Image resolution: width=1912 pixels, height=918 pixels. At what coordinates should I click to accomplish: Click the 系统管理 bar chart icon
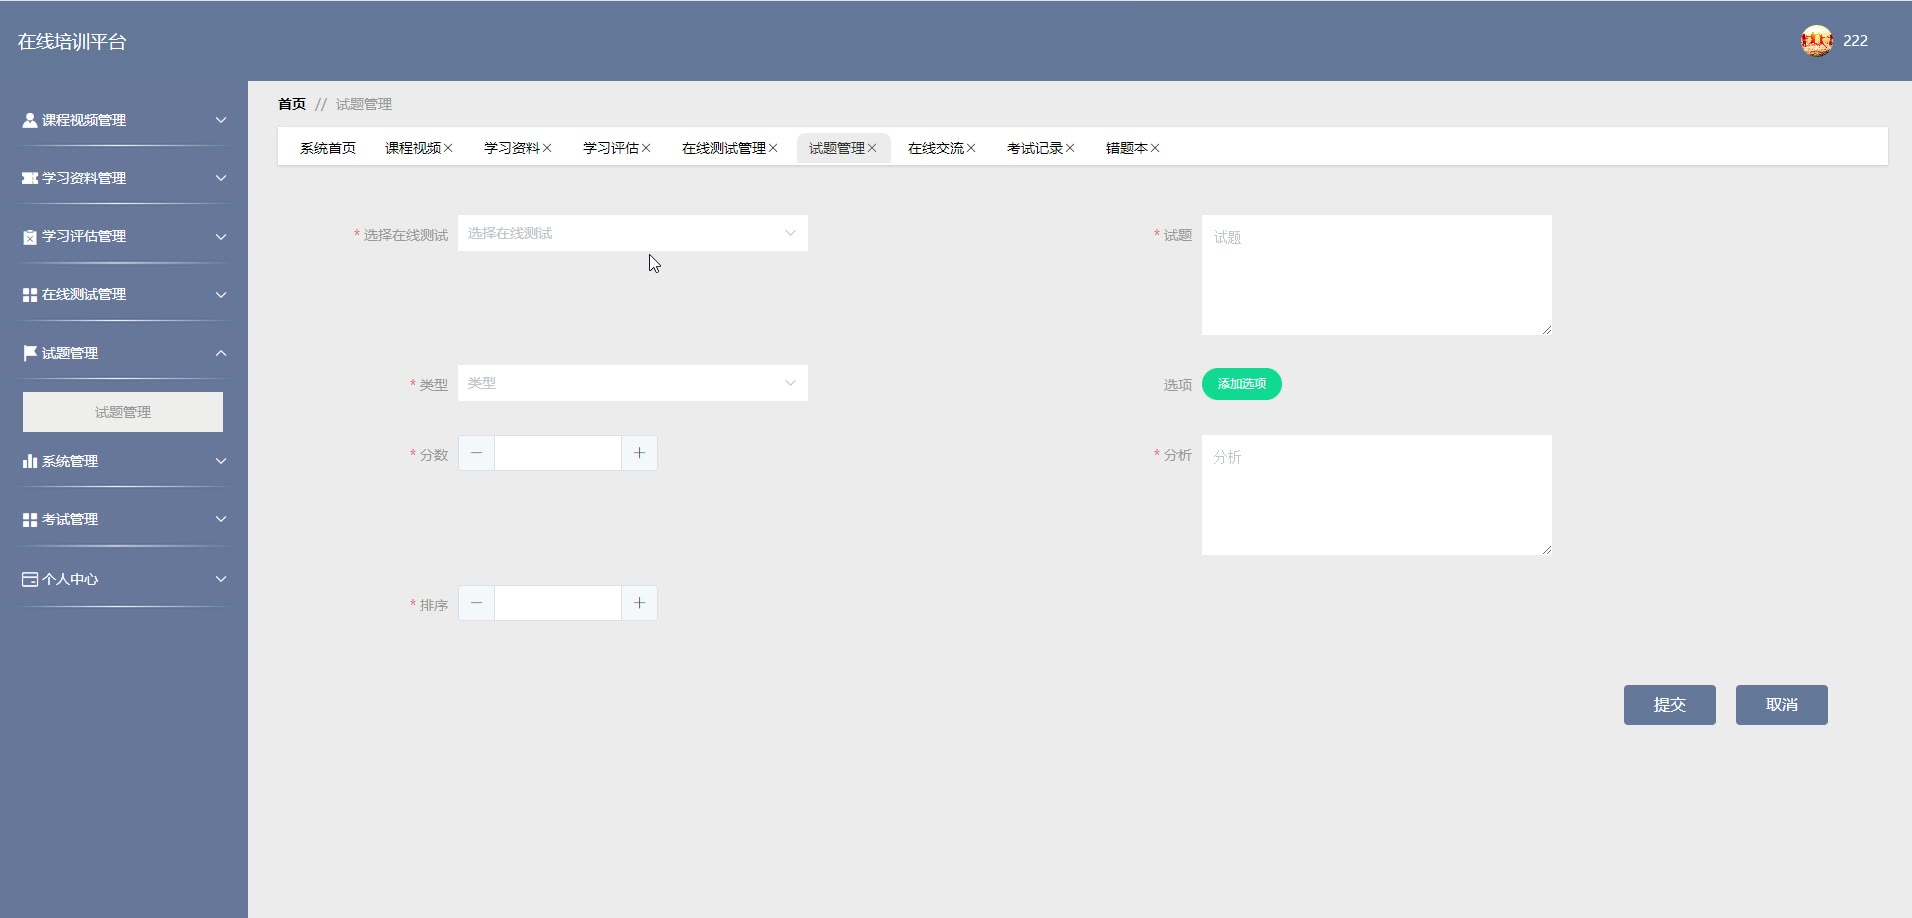click(30, 461)
